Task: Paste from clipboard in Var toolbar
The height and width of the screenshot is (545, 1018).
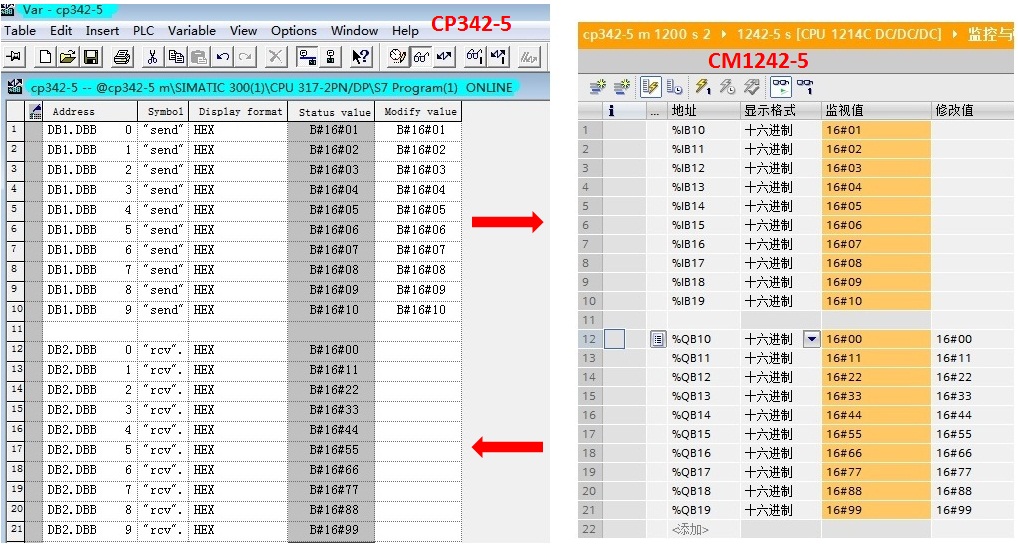Action: click(199, 57)
